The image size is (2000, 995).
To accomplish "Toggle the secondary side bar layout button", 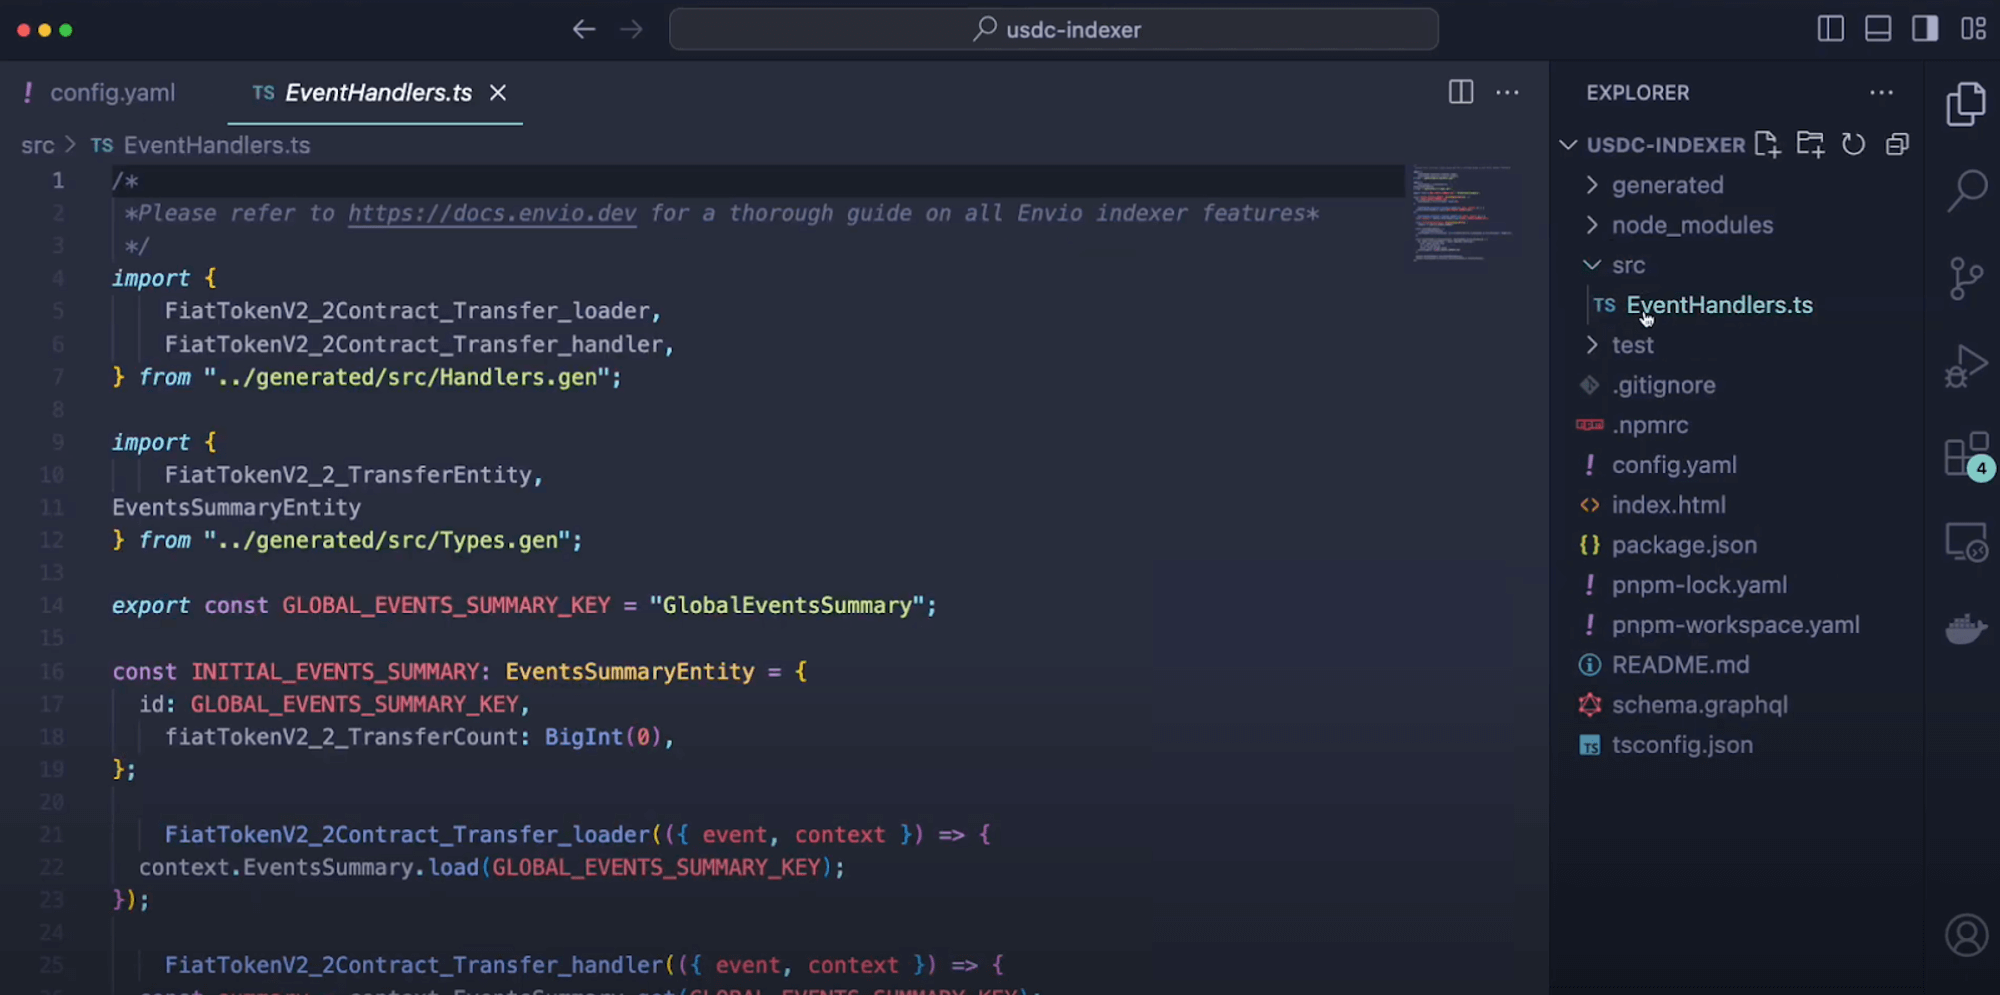I will click(x=1925, y=29).
